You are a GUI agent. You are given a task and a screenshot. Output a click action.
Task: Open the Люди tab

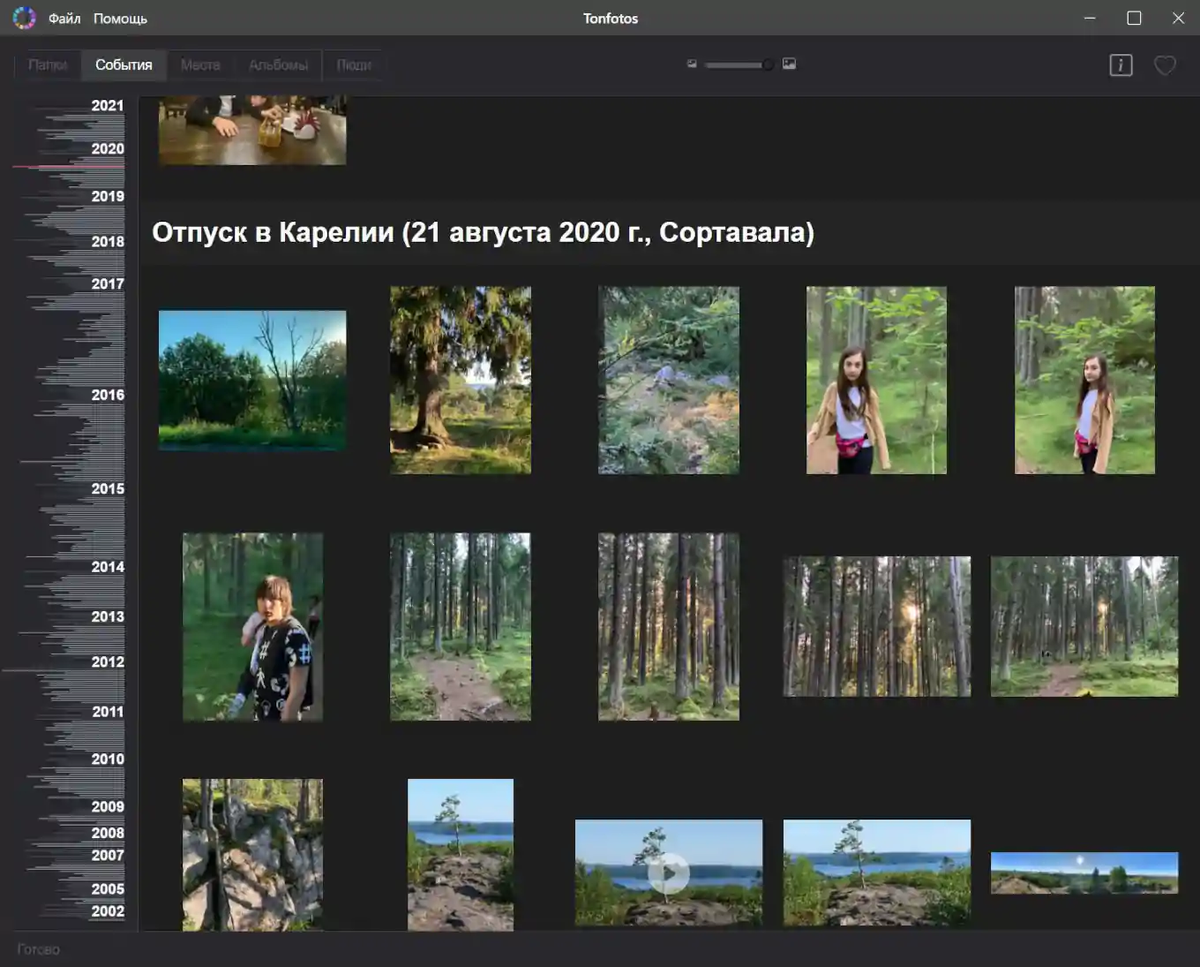coord(353,65)
